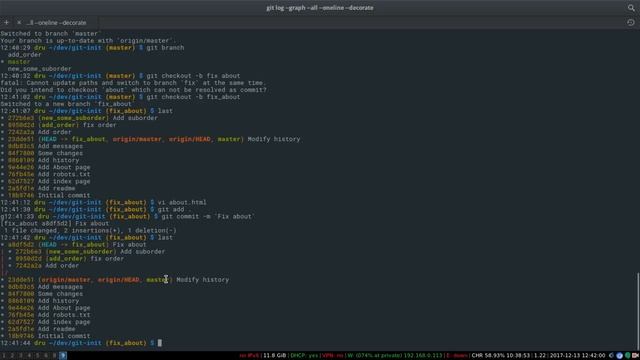
Task: Click the 'add_order' branch in the branch list
Action: point(24,55)
